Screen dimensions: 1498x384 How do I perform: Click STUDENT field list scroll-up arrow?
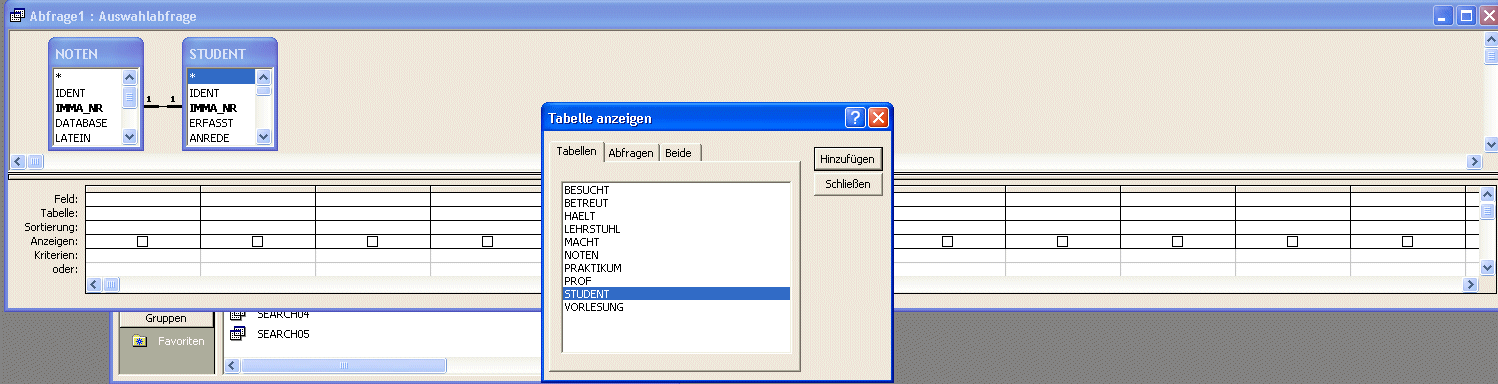point(264,76)
